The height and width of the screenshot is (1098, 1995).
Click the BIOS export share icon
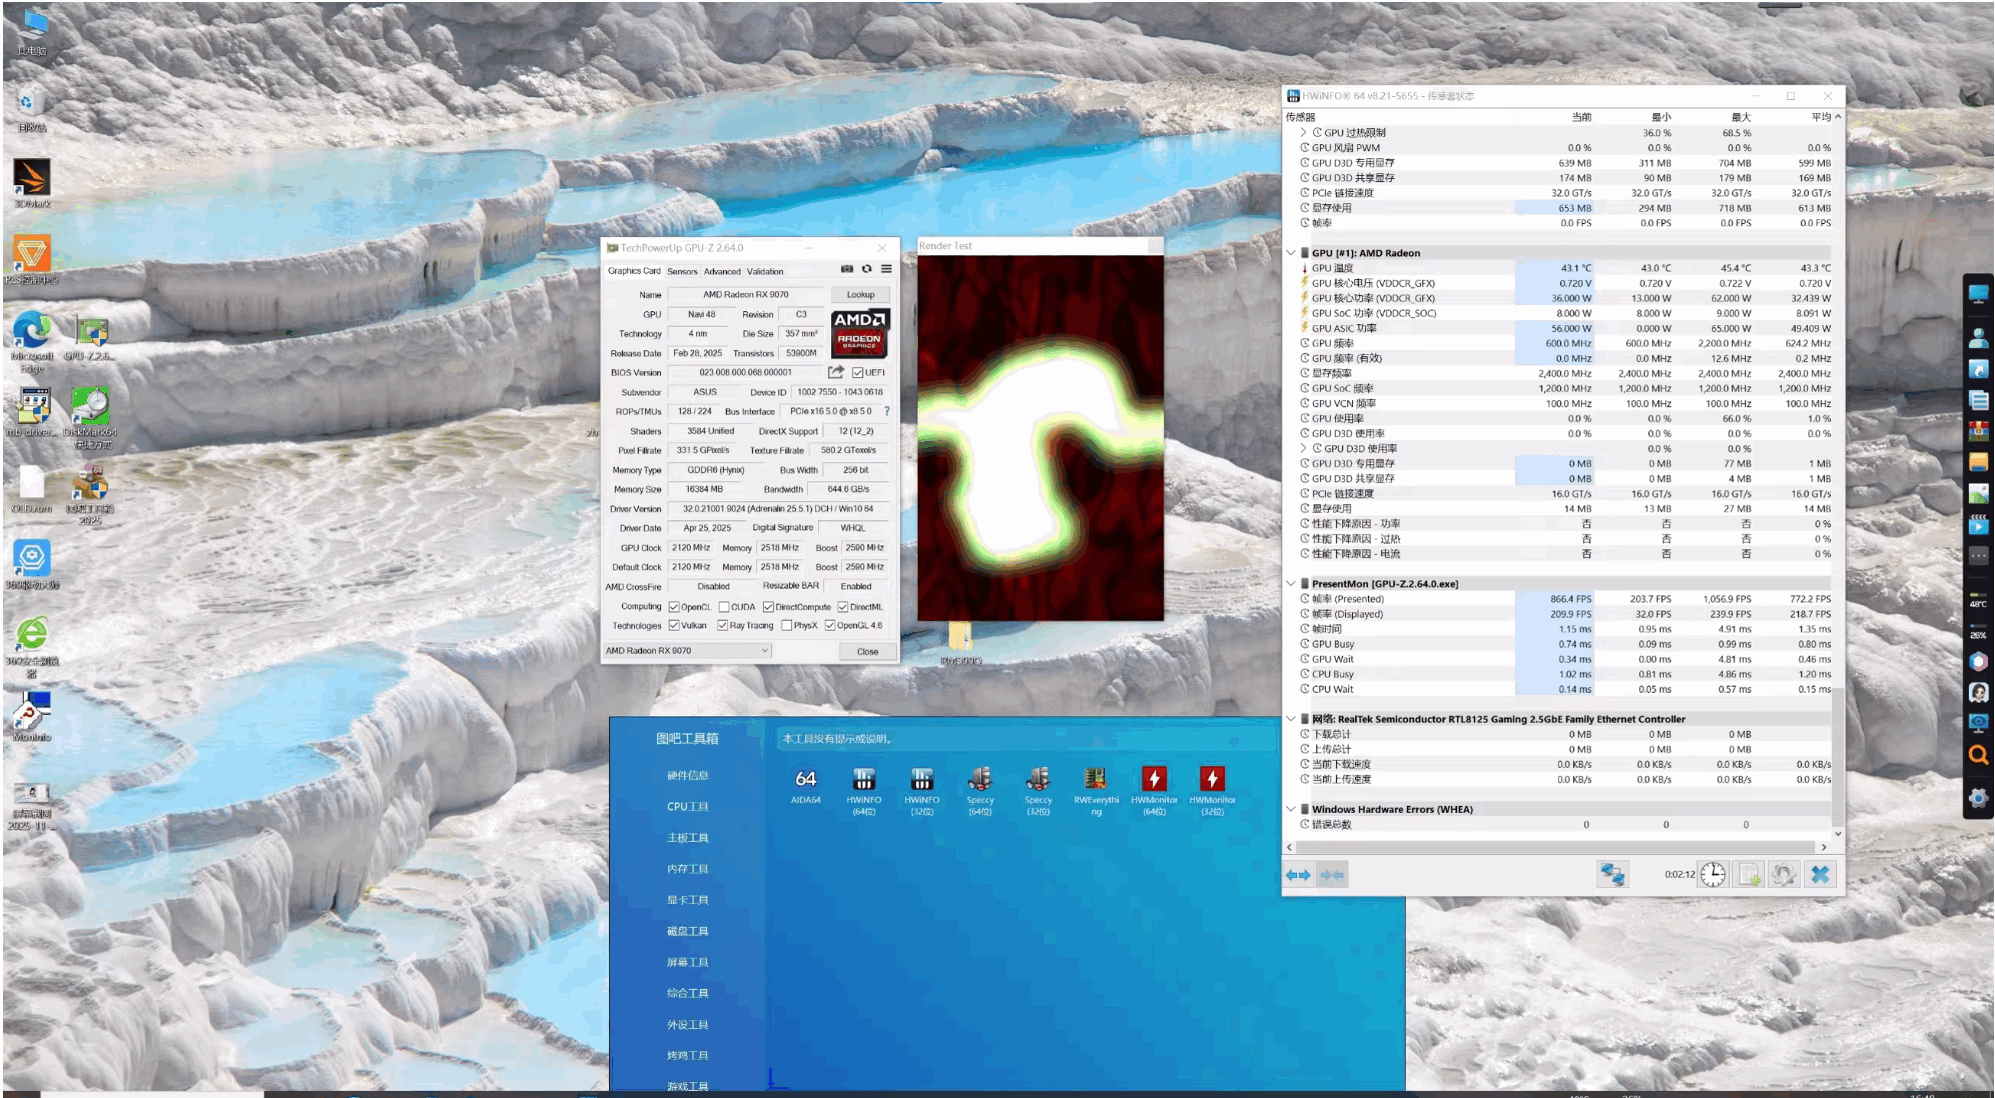pyautogui.click(x=836, y=372)
